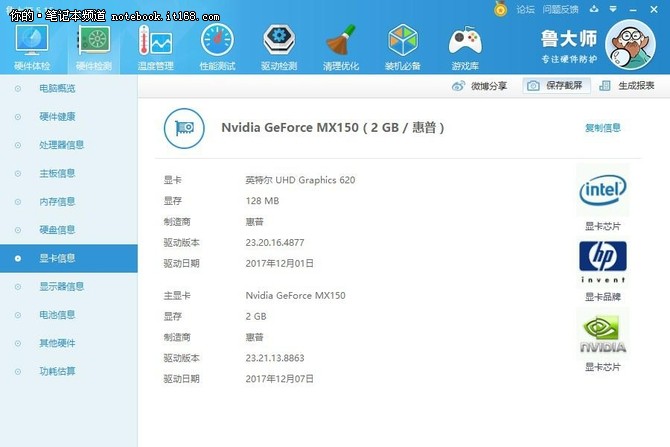Click 生成报表 generate report button

point(627,85)
